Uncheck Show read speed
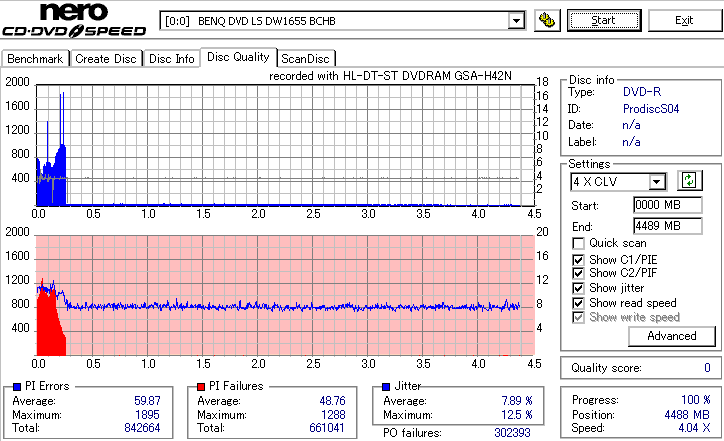 coord(578,303)
